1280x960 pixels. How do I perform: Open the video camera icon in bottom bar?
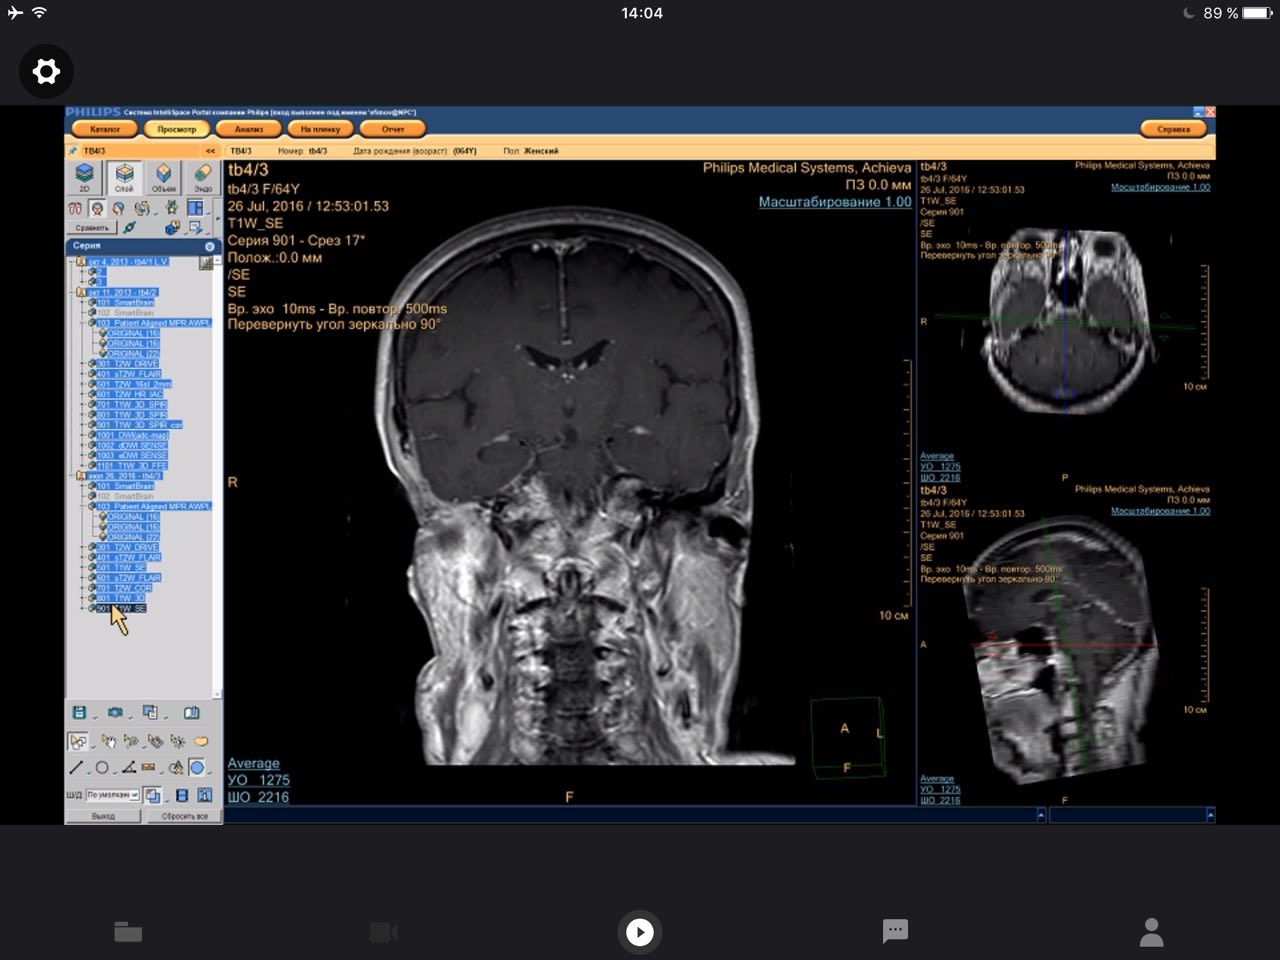(x=384, y=932)
